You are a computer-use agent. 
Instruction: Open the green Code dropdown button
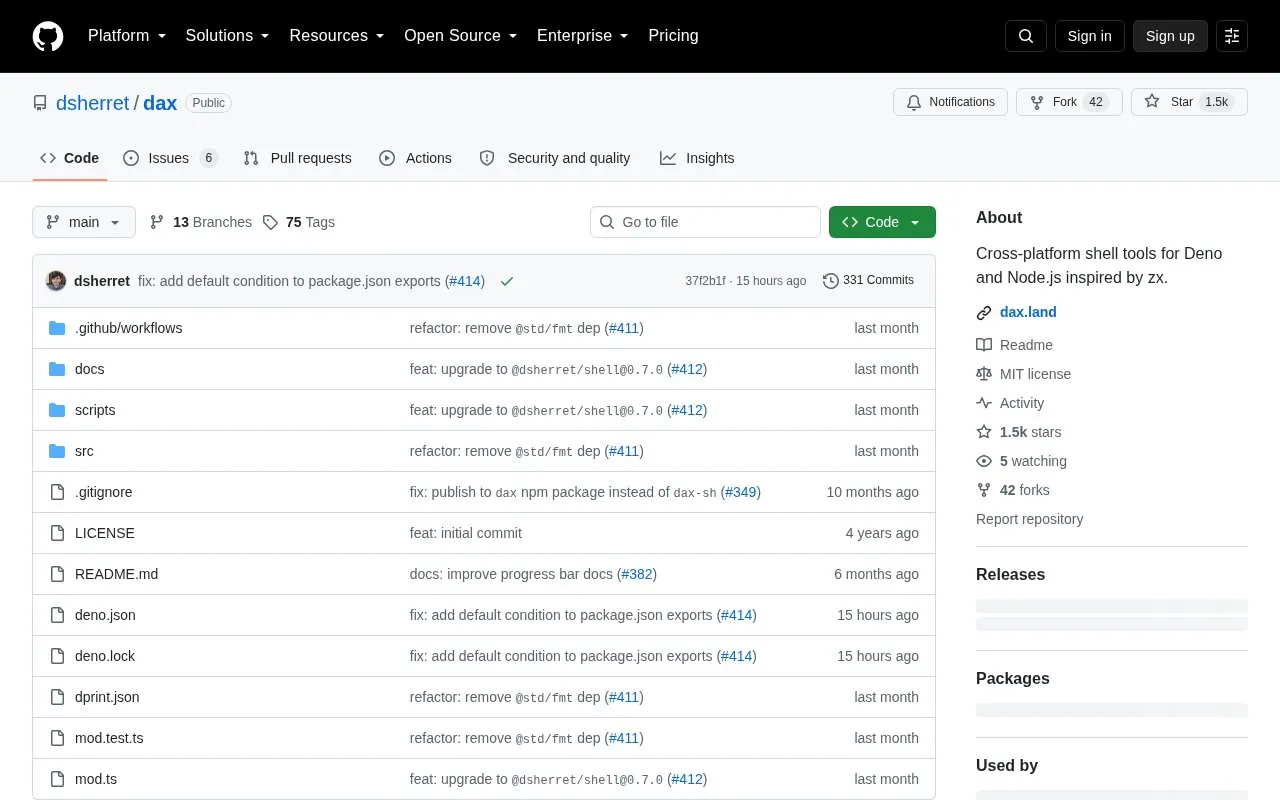click(882, 222)
